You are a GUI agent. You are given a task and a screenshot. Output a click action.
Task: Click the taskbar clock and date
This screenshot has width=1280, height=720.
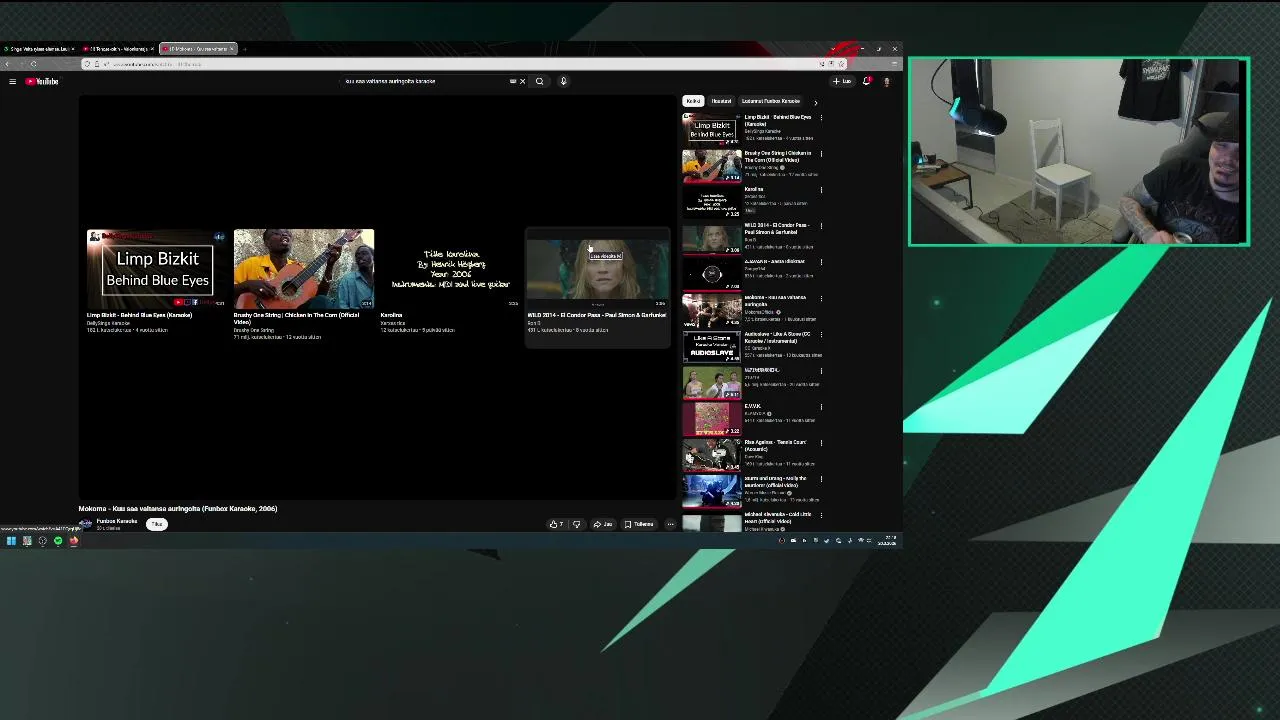pyautogui.click(x=887, y=541)
